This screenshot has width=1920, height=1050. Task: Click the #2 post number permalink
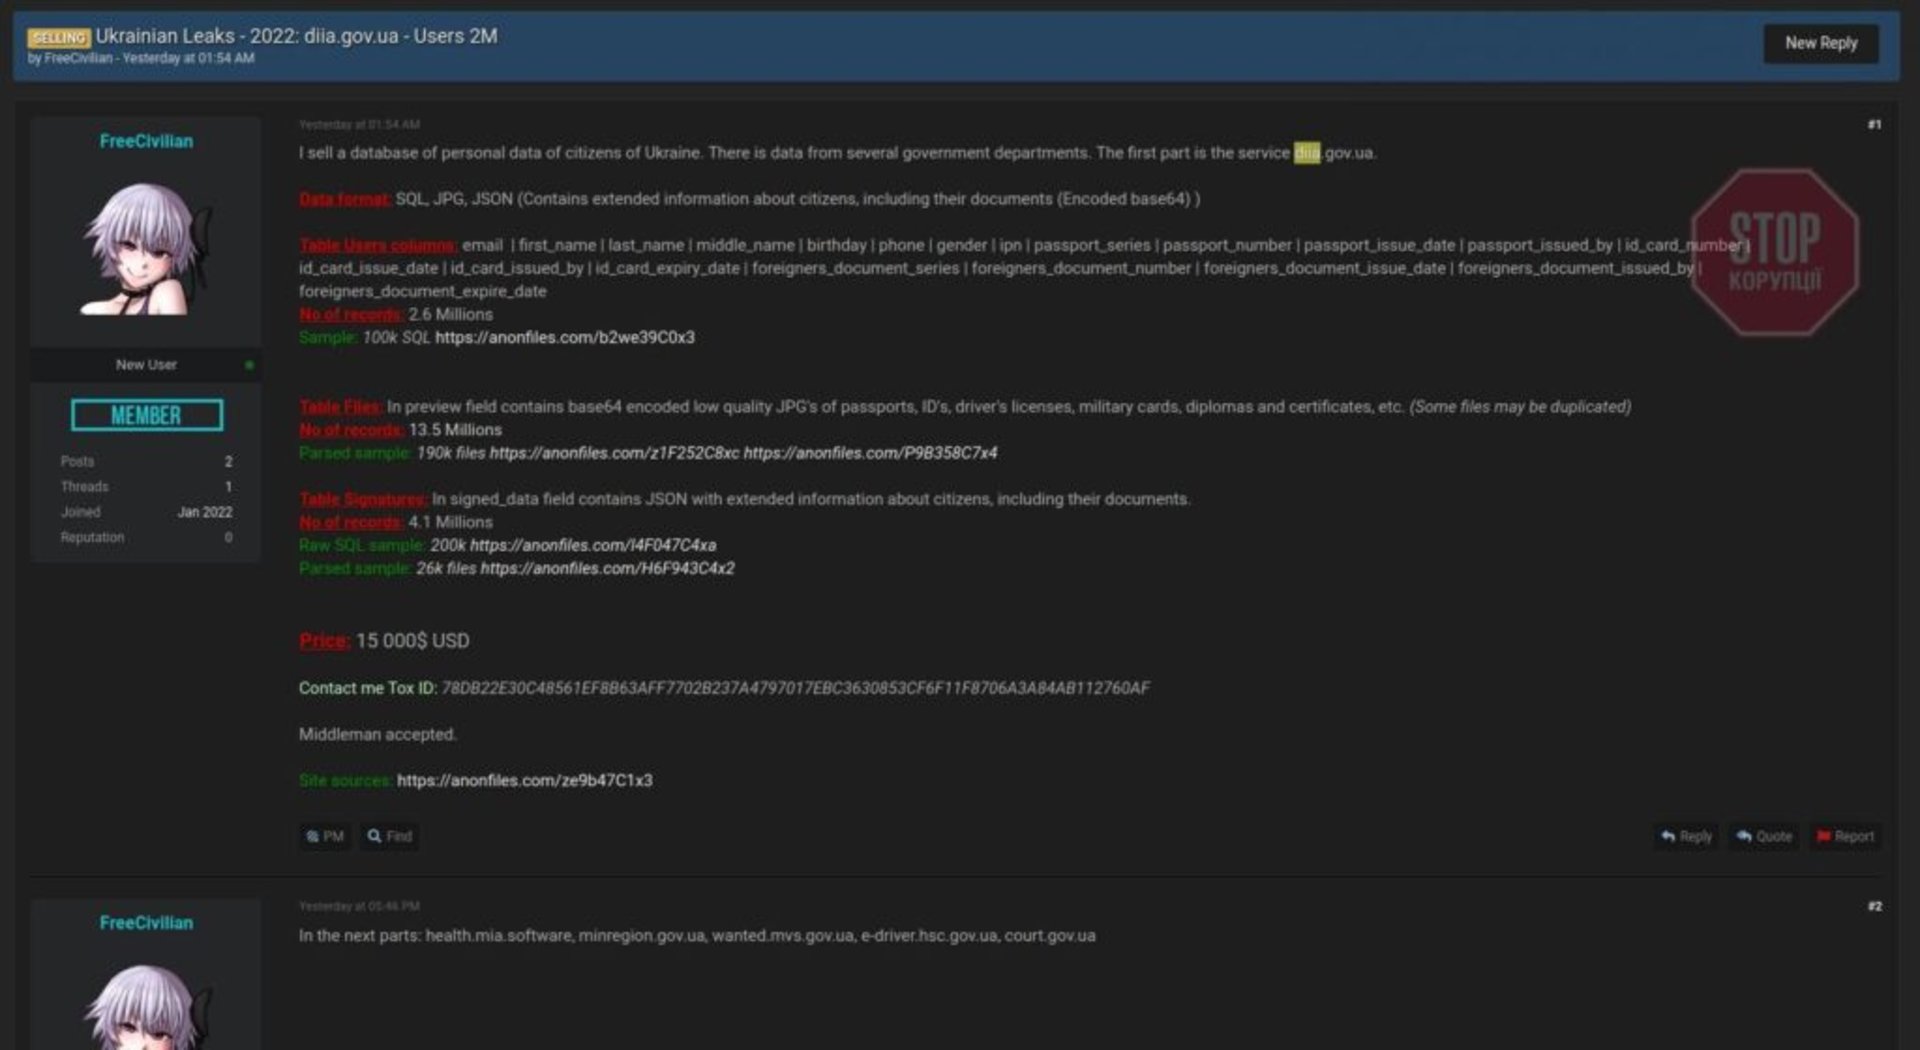(x=1874, y=906)
